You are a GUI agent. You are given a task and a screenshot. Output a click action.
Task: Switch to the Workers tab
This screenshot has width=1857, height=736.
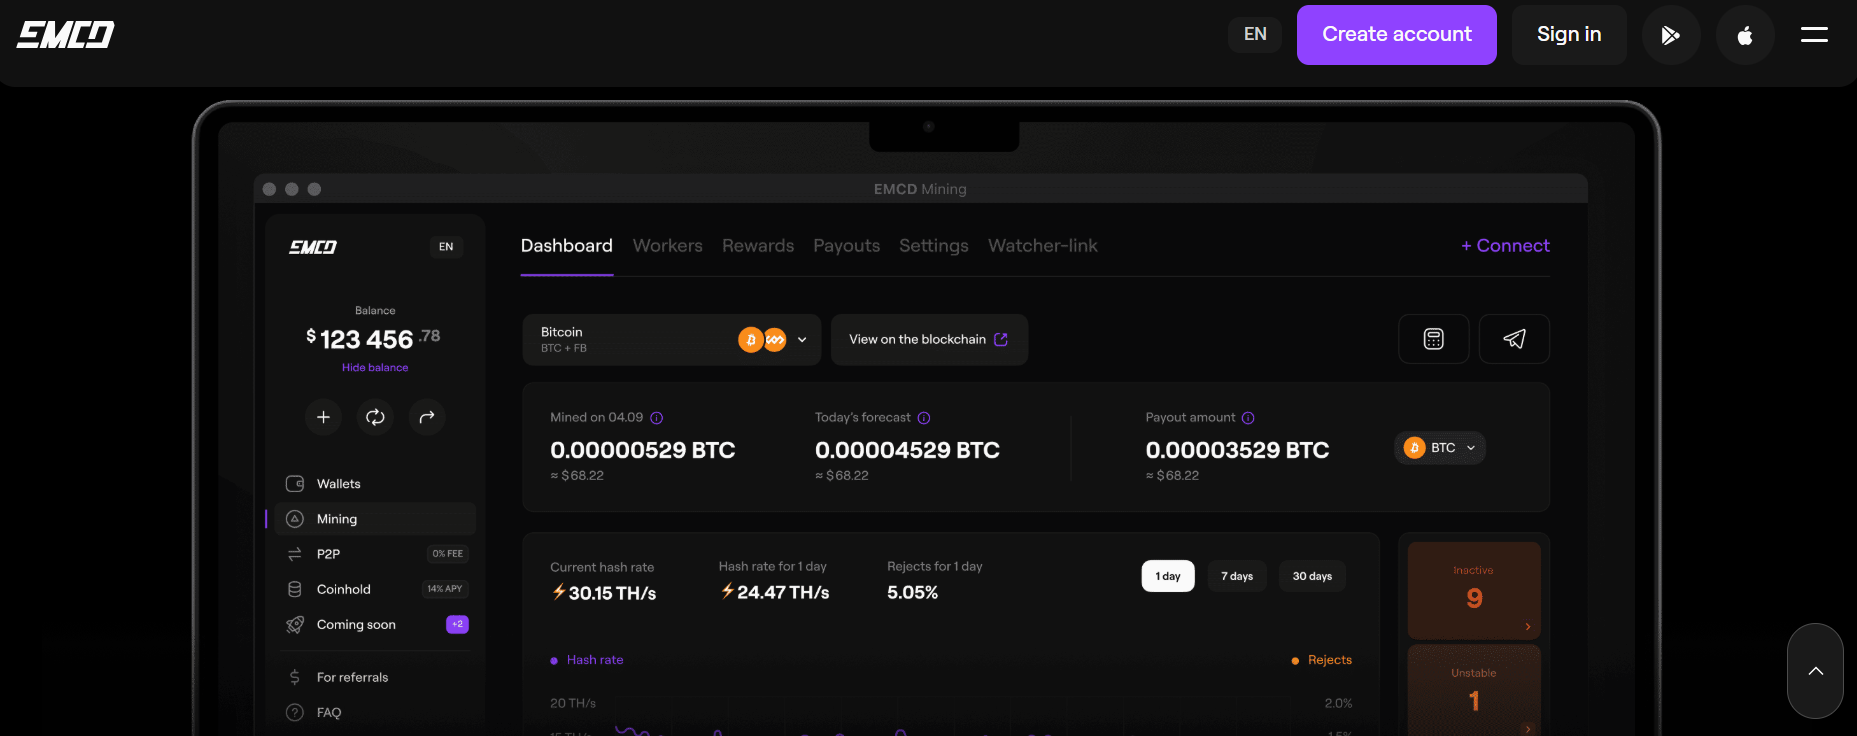668,246
